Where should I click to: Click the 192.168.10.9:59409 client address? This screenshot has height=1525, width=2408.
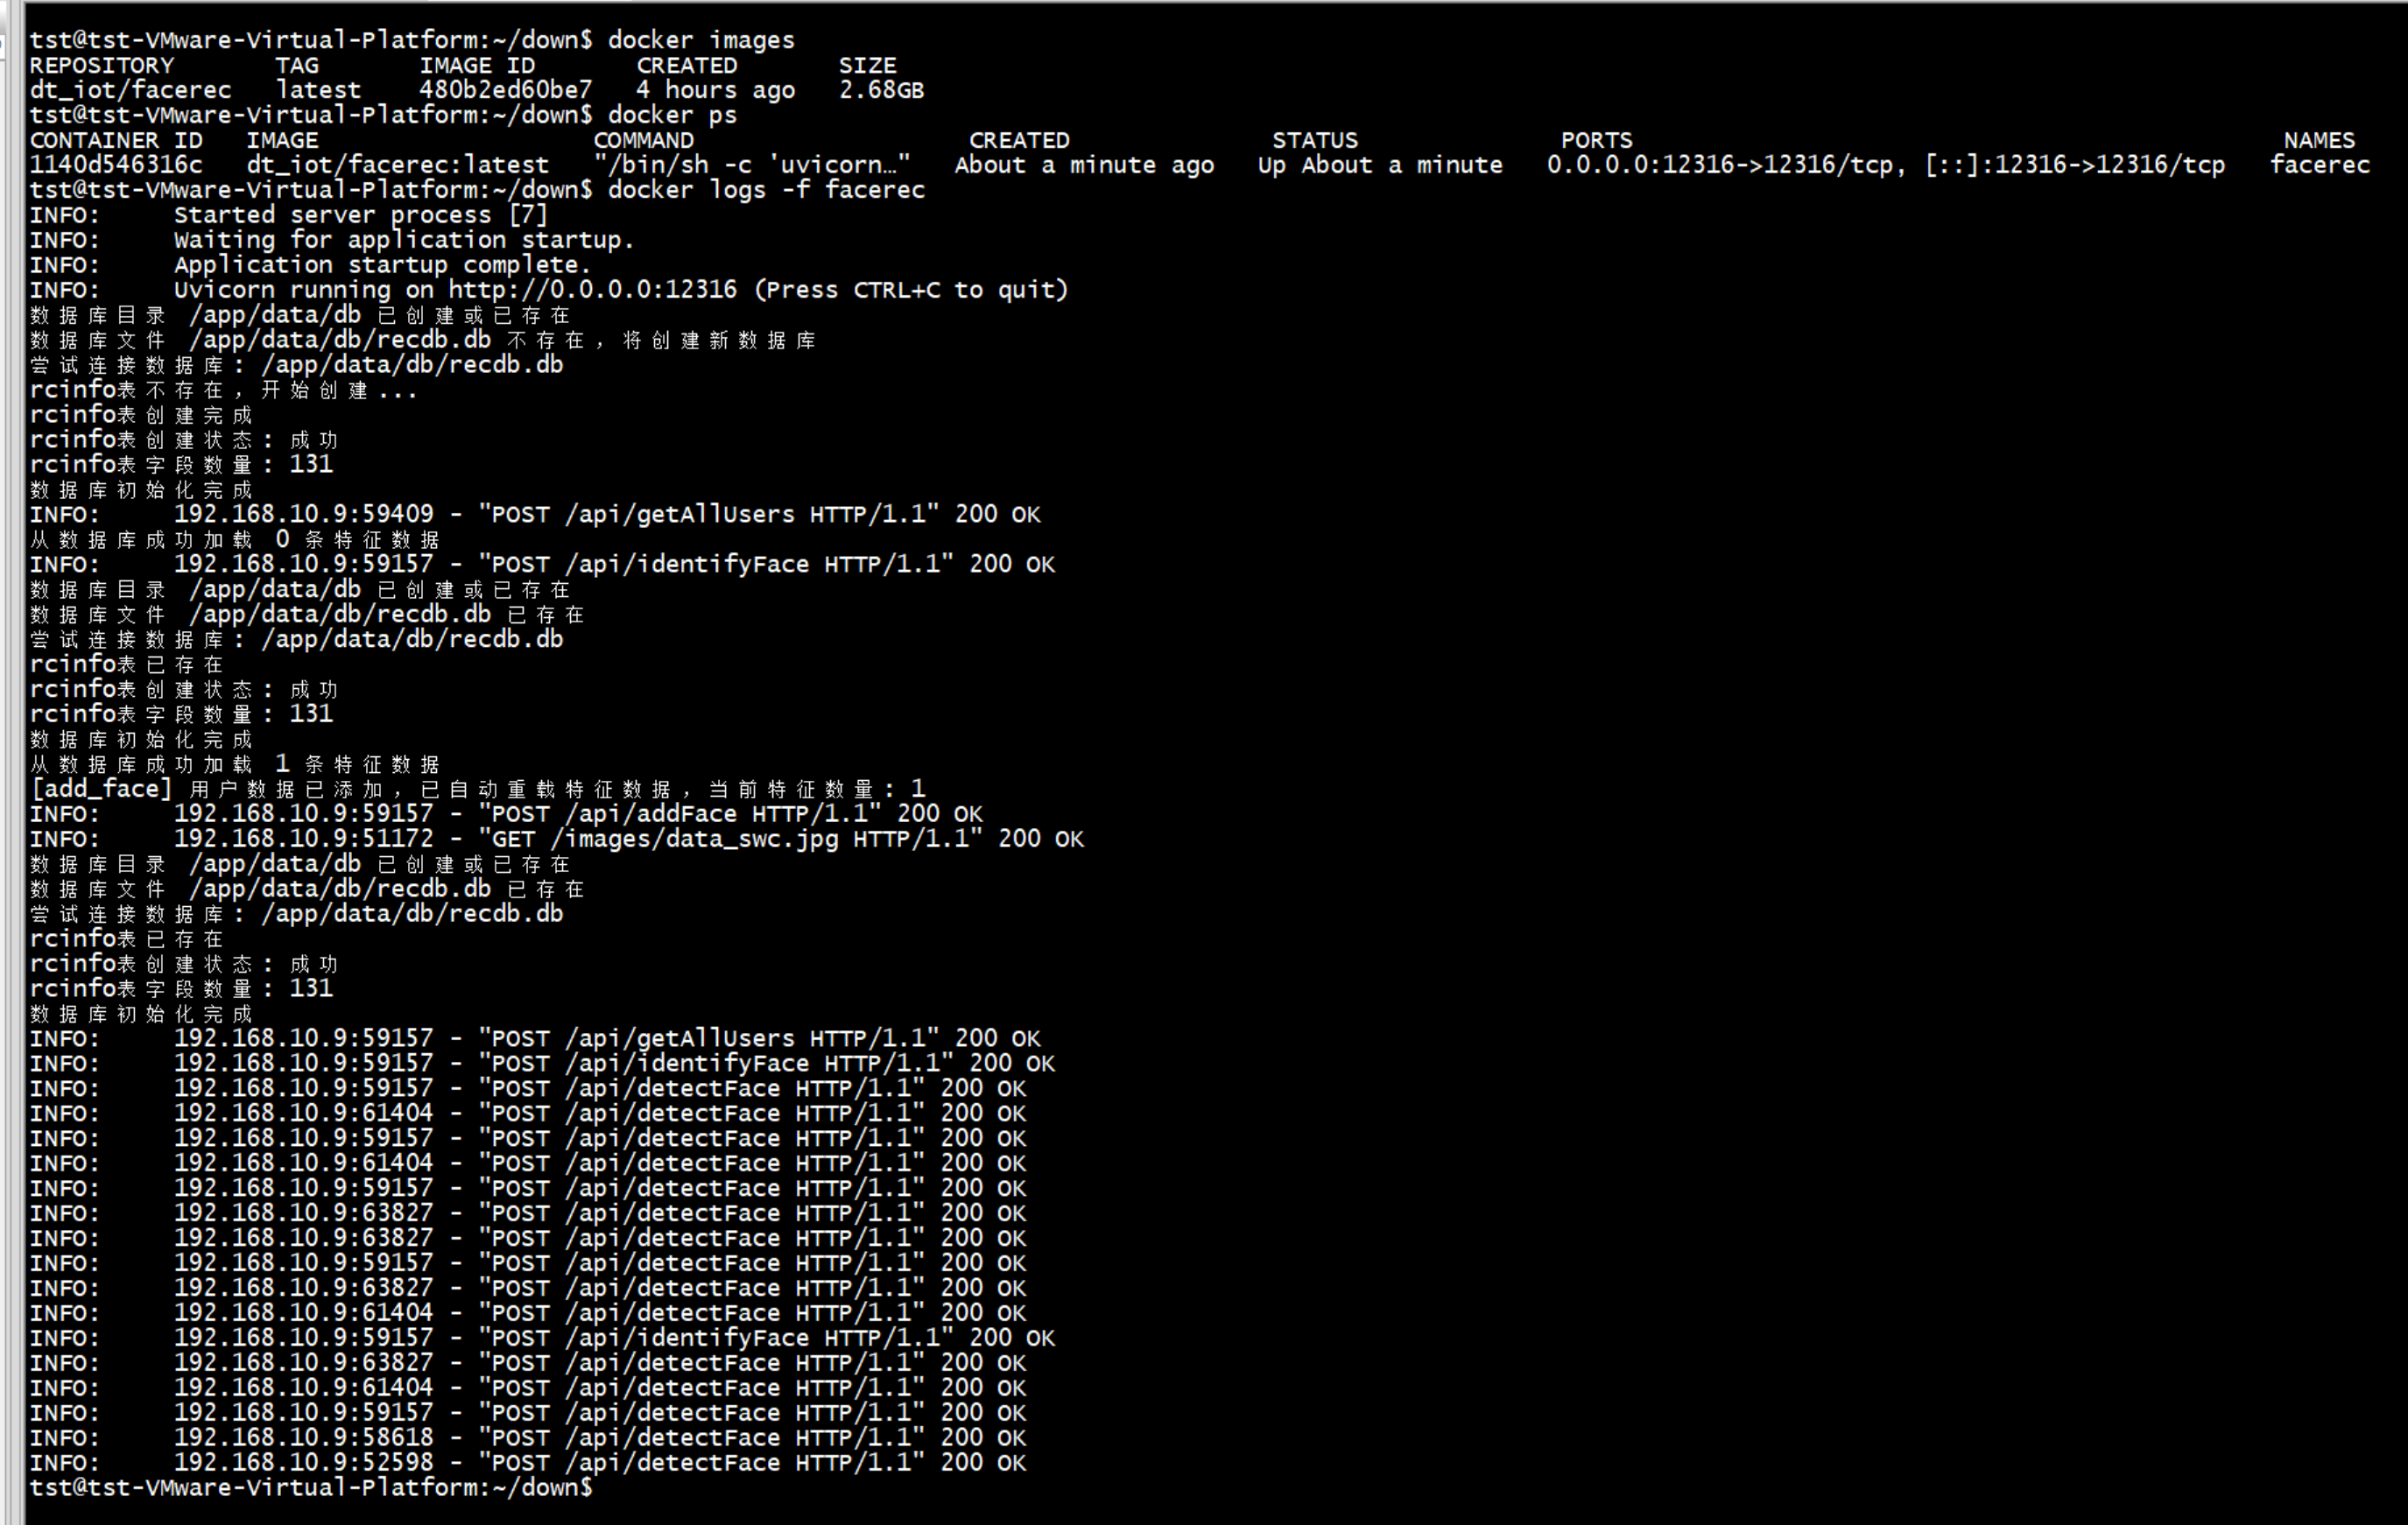tap(303, 514)
